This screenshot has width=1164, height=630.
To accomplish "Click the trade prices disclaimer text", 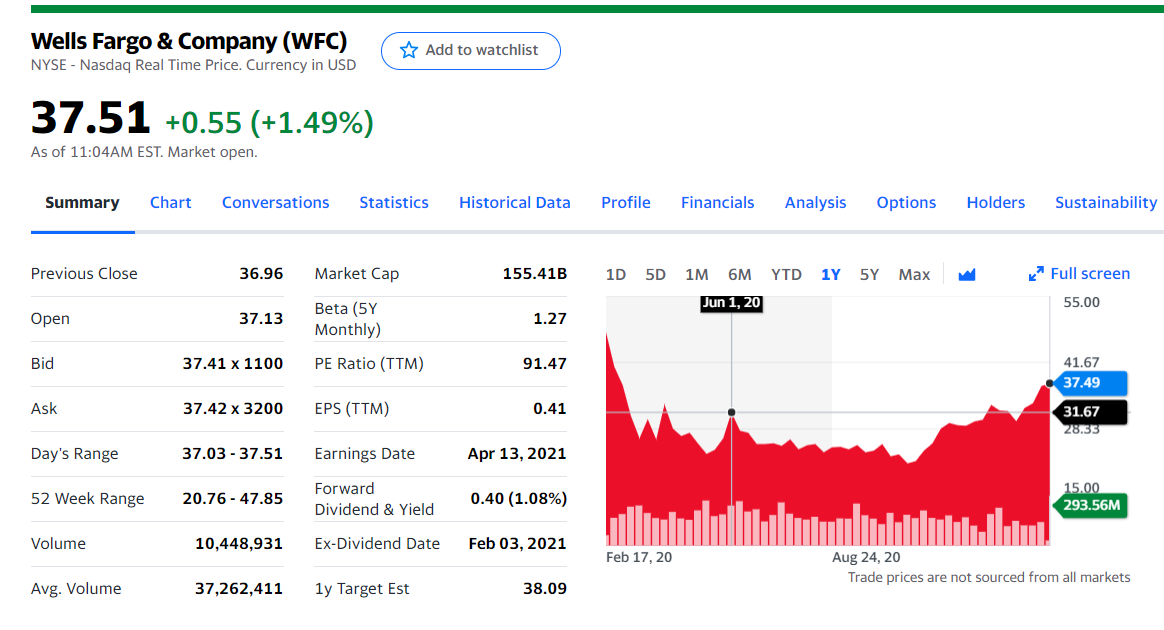I will pyautogui.click(x=989, y=577).
